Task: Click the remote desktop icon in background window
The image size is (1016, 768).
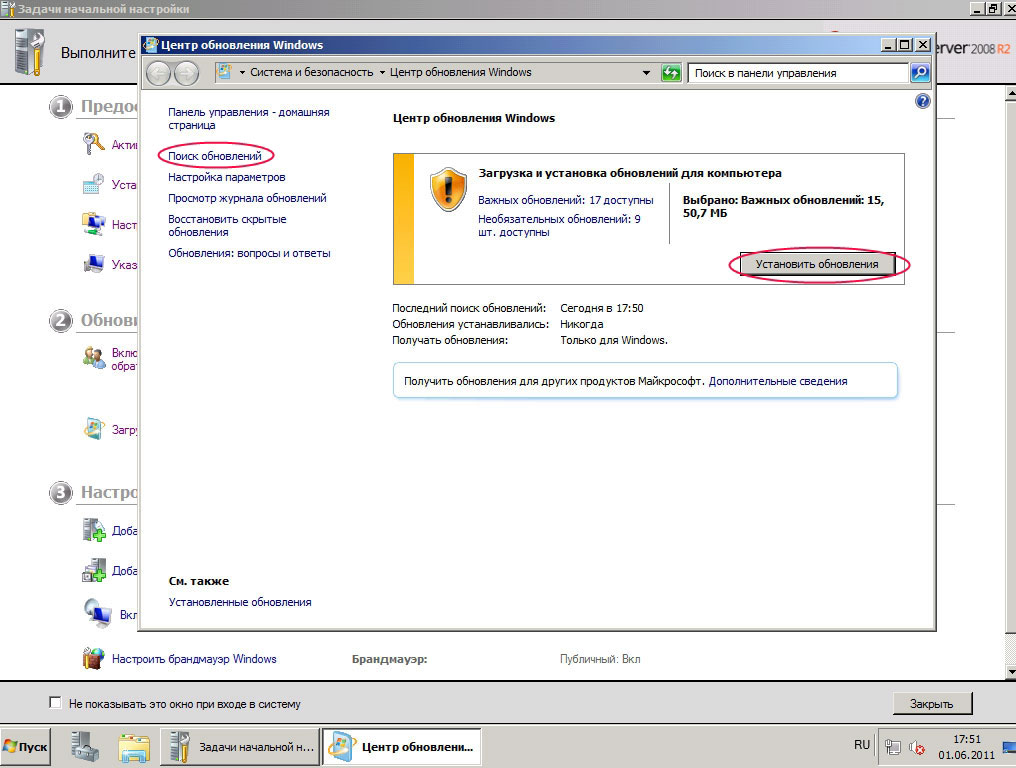Action: [x=97, y=613]
